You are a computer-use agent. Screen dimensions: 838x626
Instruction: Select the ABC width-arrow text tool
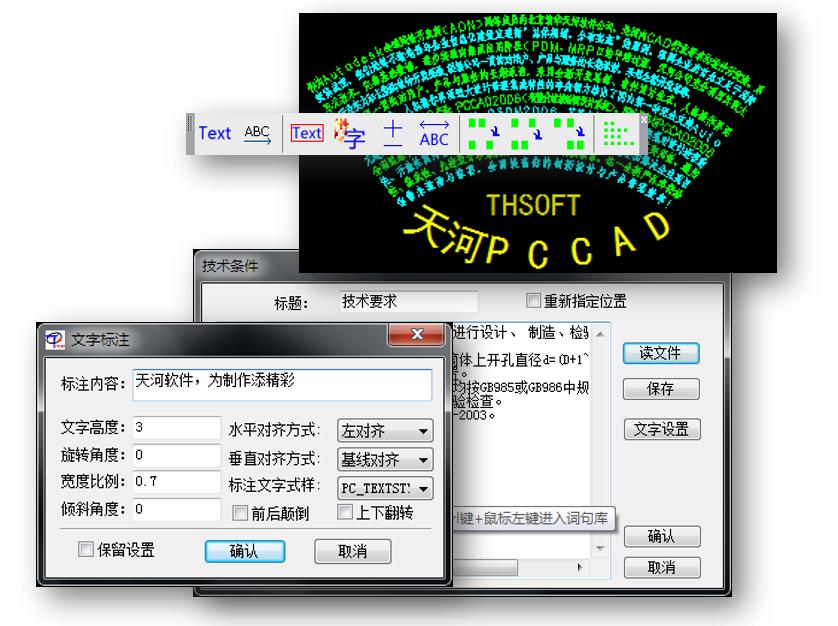point(434,133)
